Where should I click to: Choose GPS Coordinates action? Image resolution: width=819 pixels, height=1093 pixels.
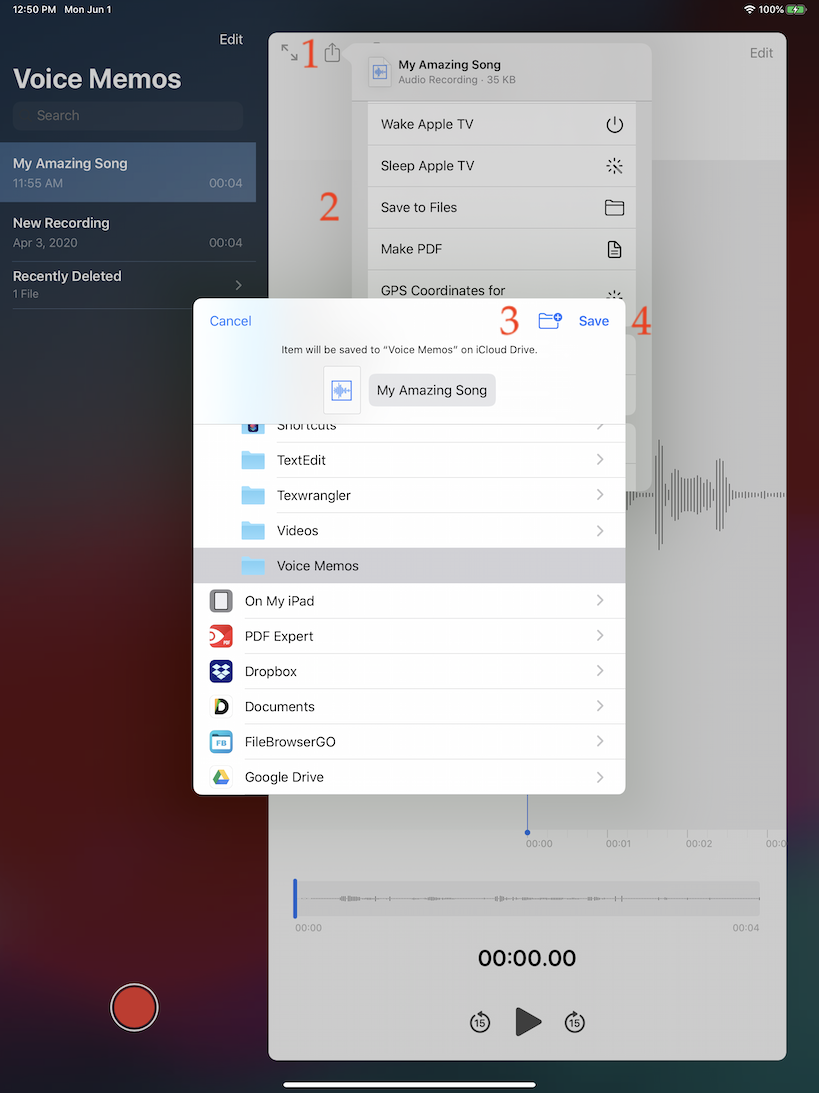click(502, 286)
